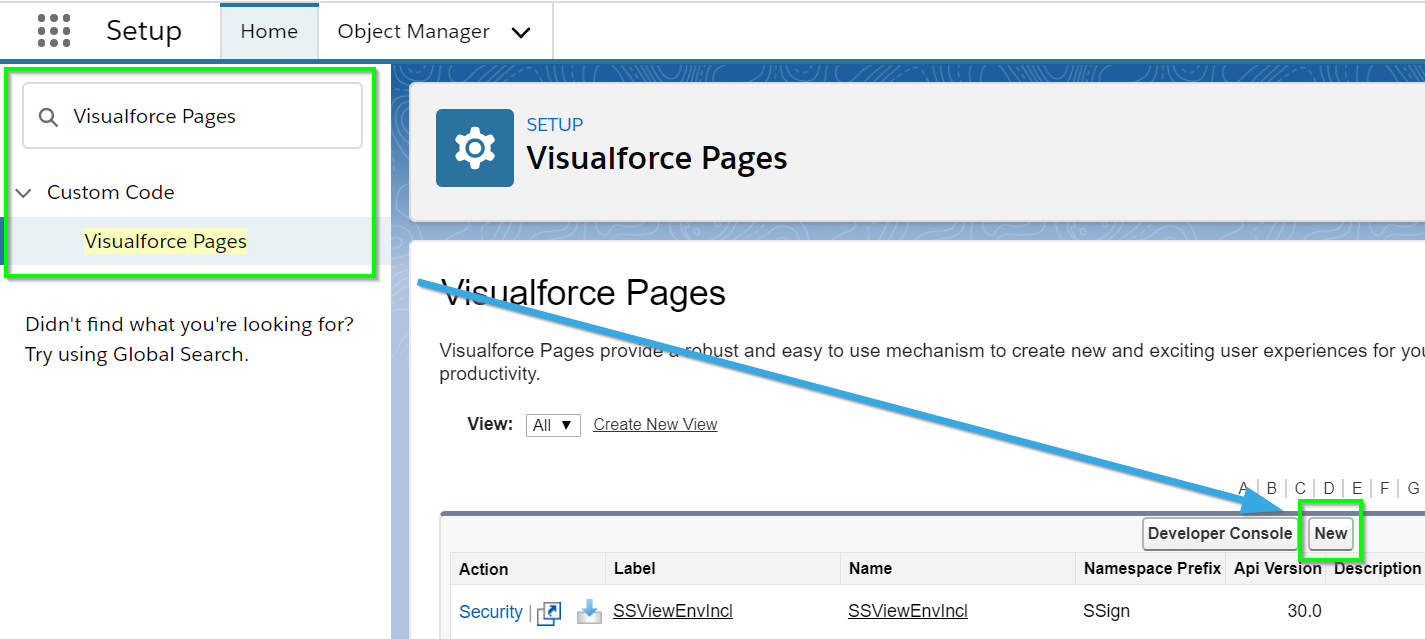Click the Security link for SSViewEnvIncl
The height and width of the screenshot is (639, 1425).
[x=491, y=611]
